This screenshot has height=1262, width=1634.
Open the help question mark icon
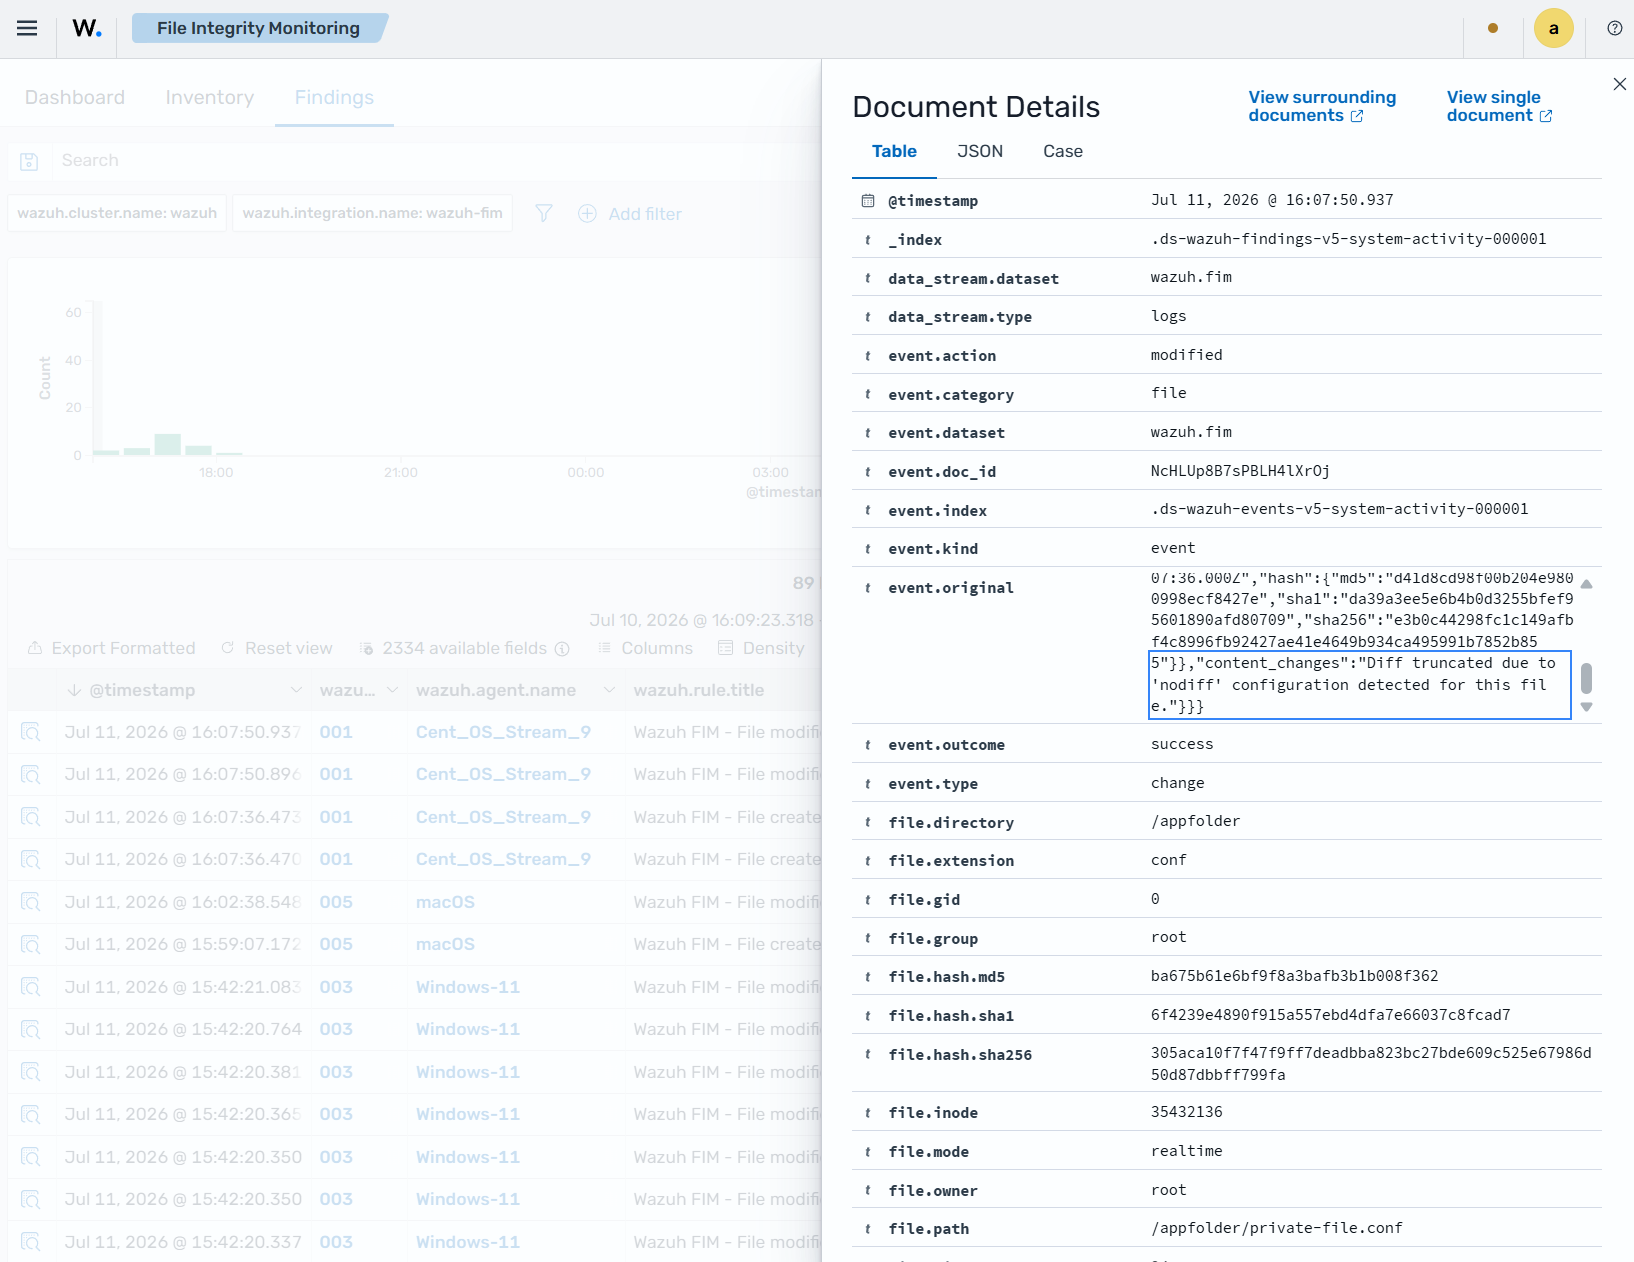(x=1614, y=28)
